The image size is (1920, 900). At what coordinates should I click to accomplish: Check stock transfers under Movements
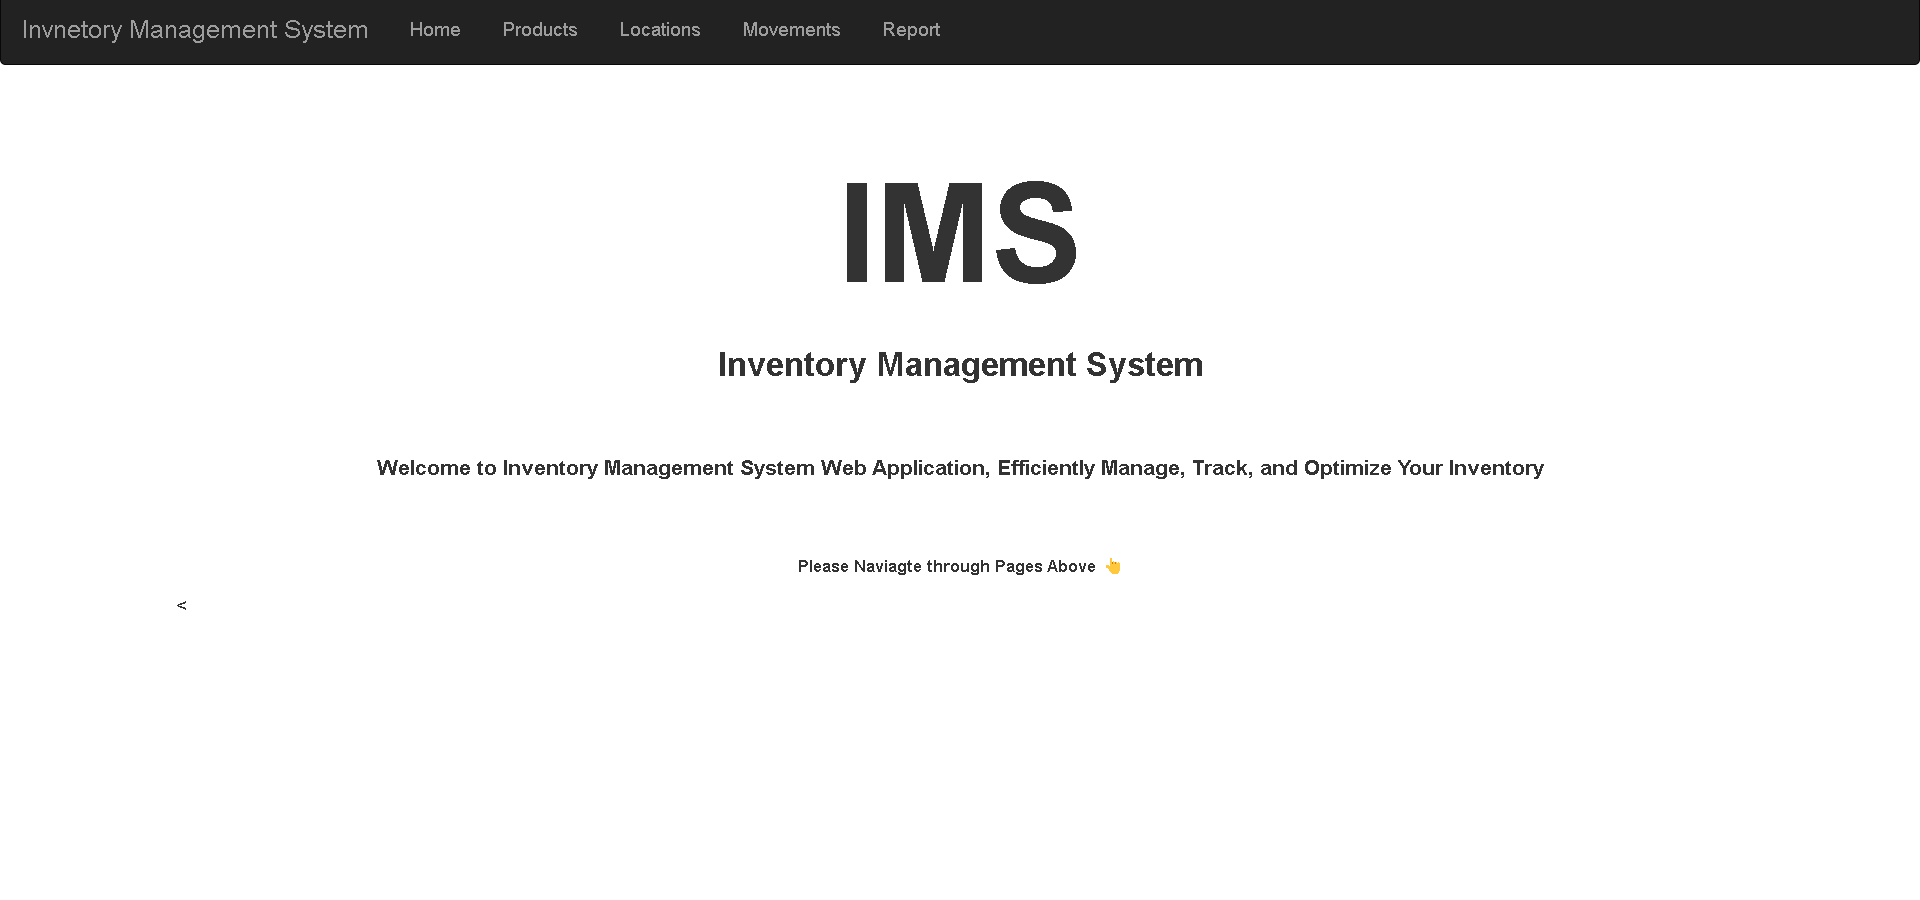pos(791,30)
